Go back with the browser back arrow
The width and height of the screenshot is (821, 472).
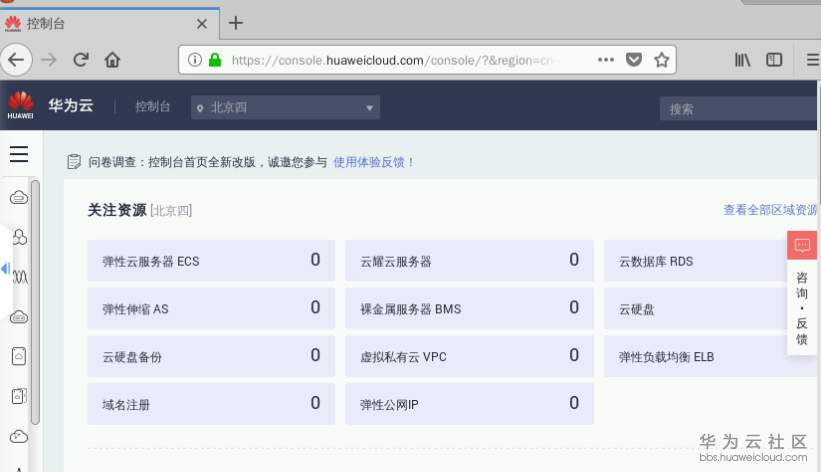16,60
